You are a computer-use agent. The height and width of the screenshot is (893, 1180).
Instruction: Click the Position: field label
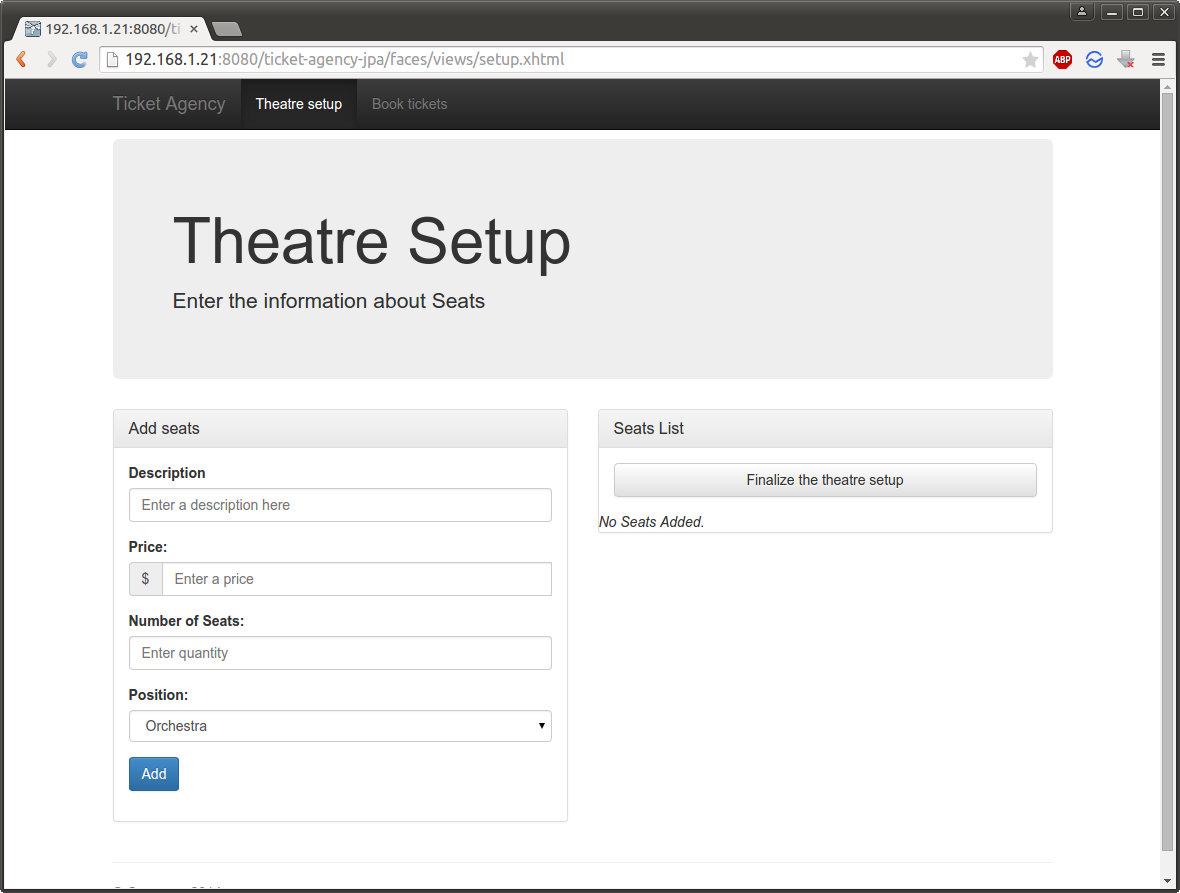pyautogui.click(x=158, y=695)
